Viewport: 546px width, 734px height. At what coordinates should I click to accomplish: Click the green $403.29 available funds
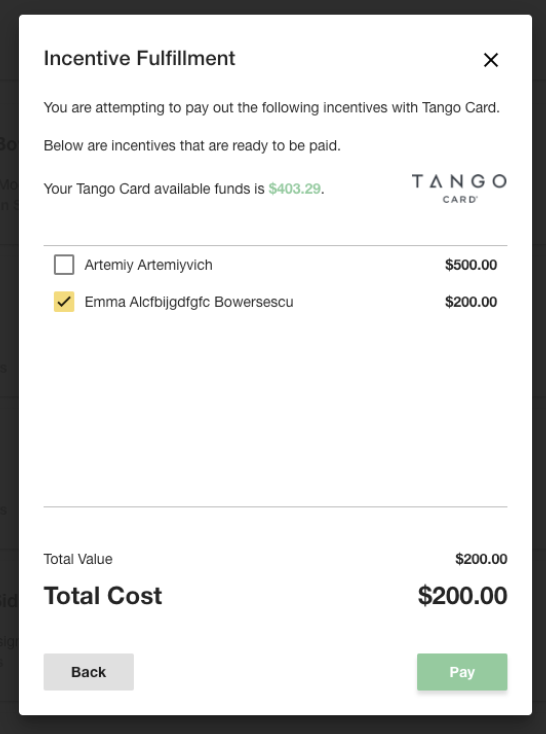coord(295,189)
